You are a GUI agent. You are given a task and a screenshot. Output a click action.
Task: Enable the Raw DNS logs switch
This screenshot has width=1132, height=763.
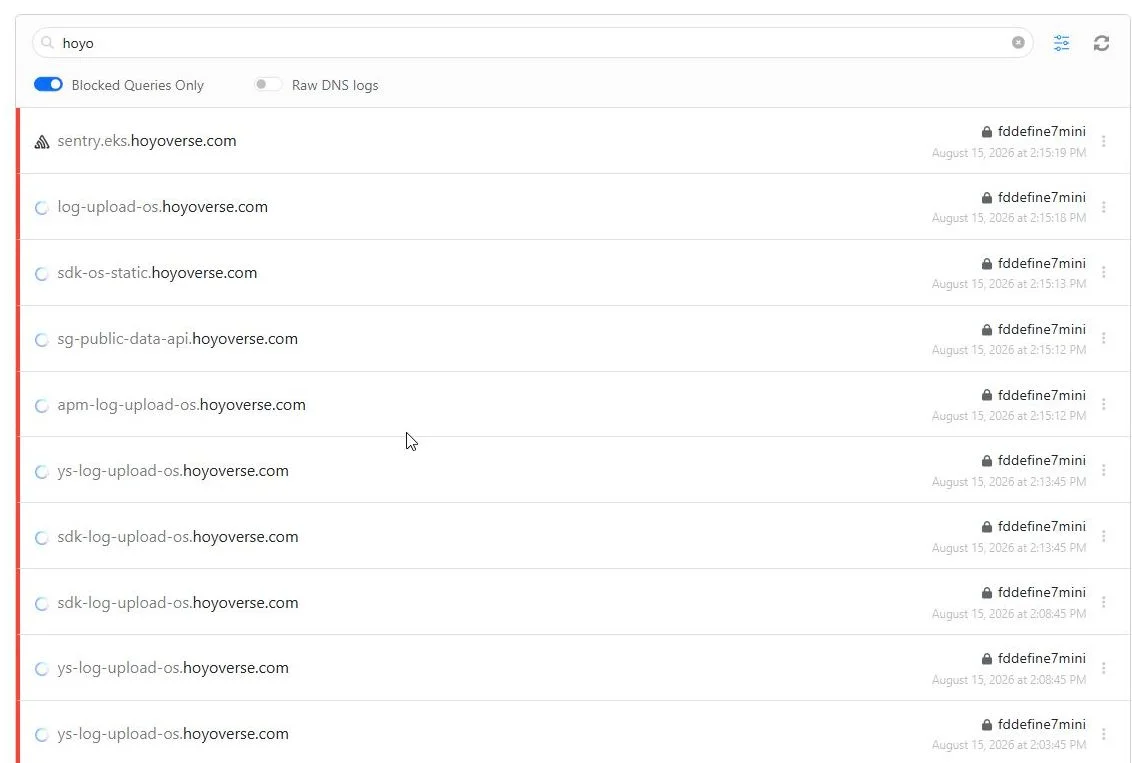pyautogui.click(x=268, y=84)
